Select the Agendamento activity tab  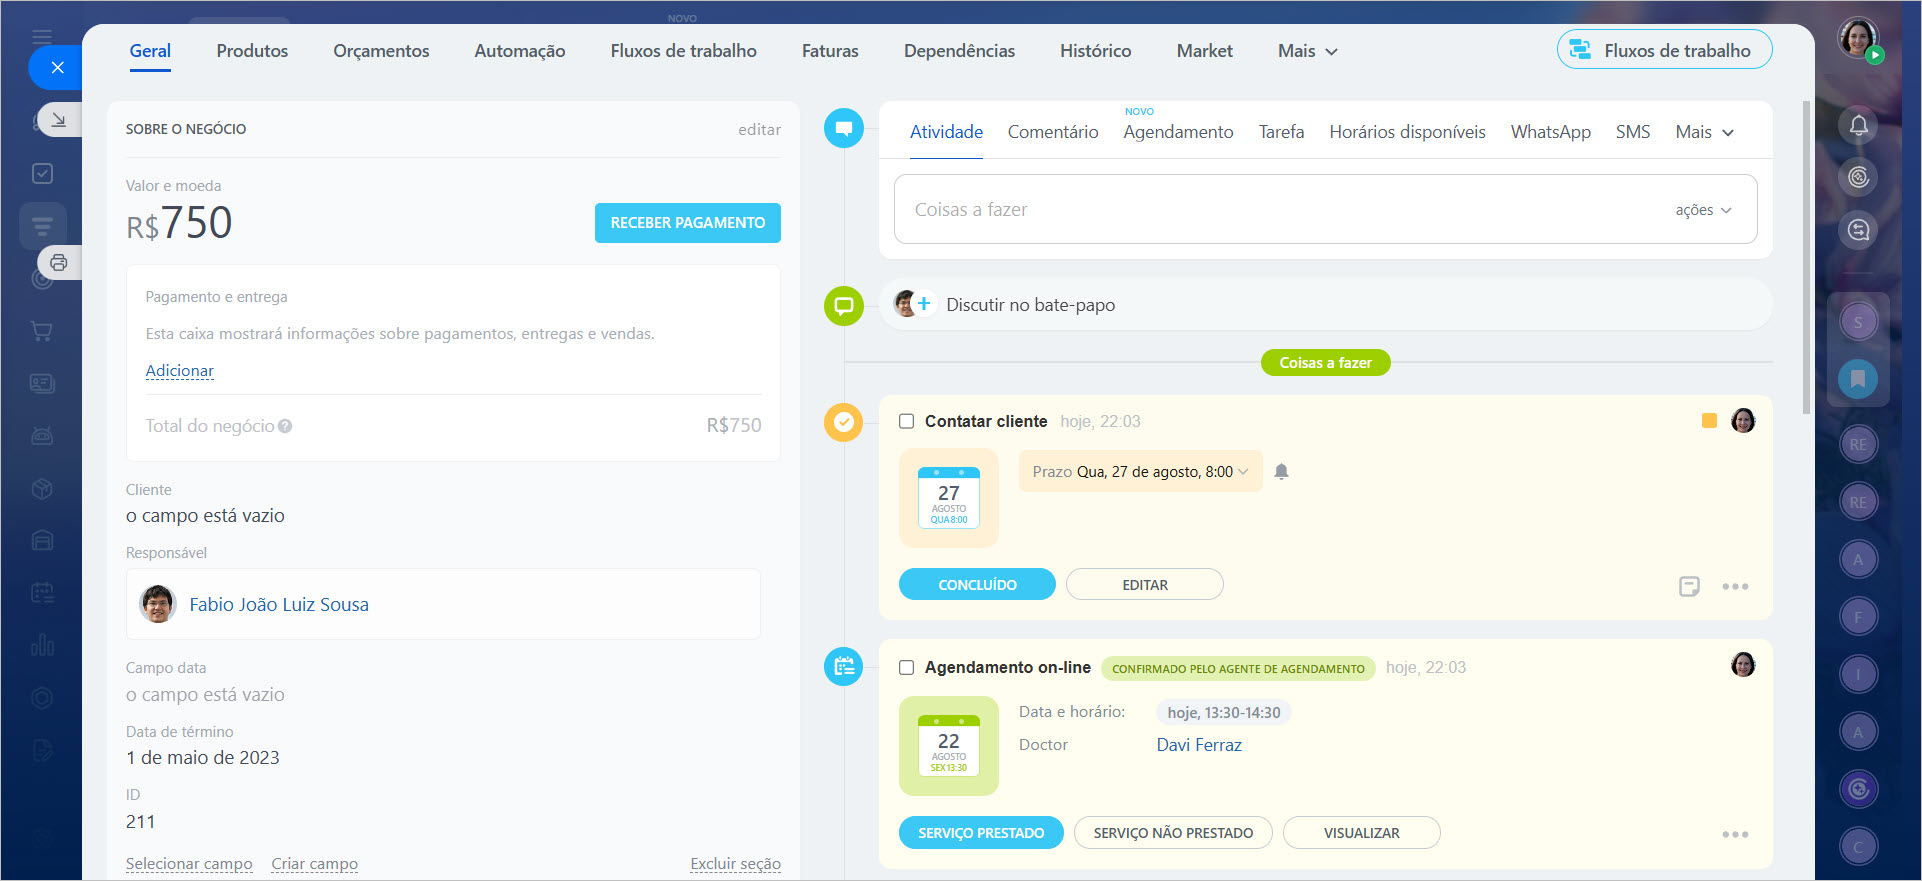click(1178, 132)
